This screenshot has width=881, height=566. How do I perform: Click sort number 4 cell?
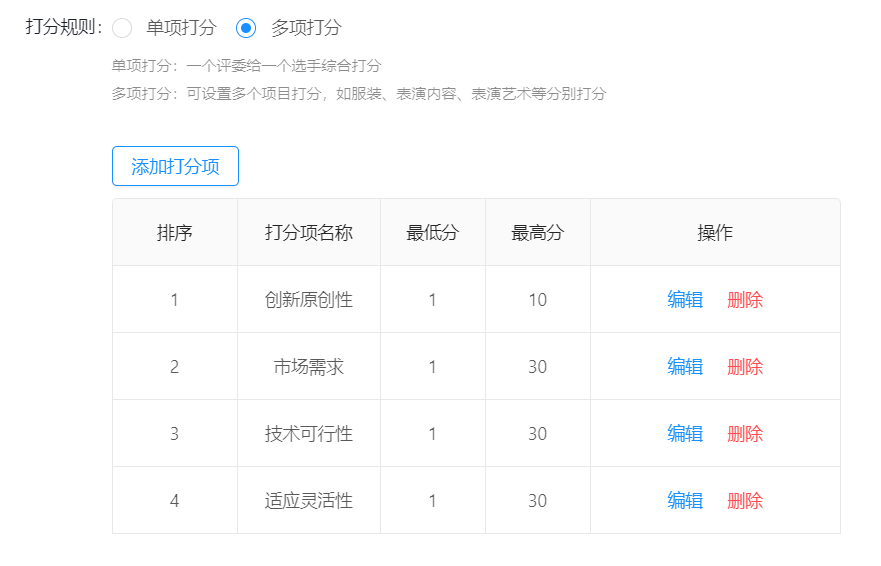175,500
